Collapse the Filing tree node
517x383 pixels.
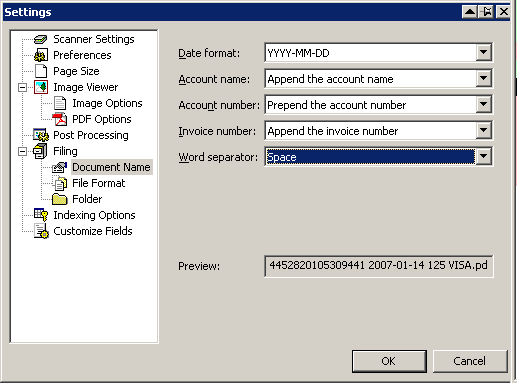22,151
